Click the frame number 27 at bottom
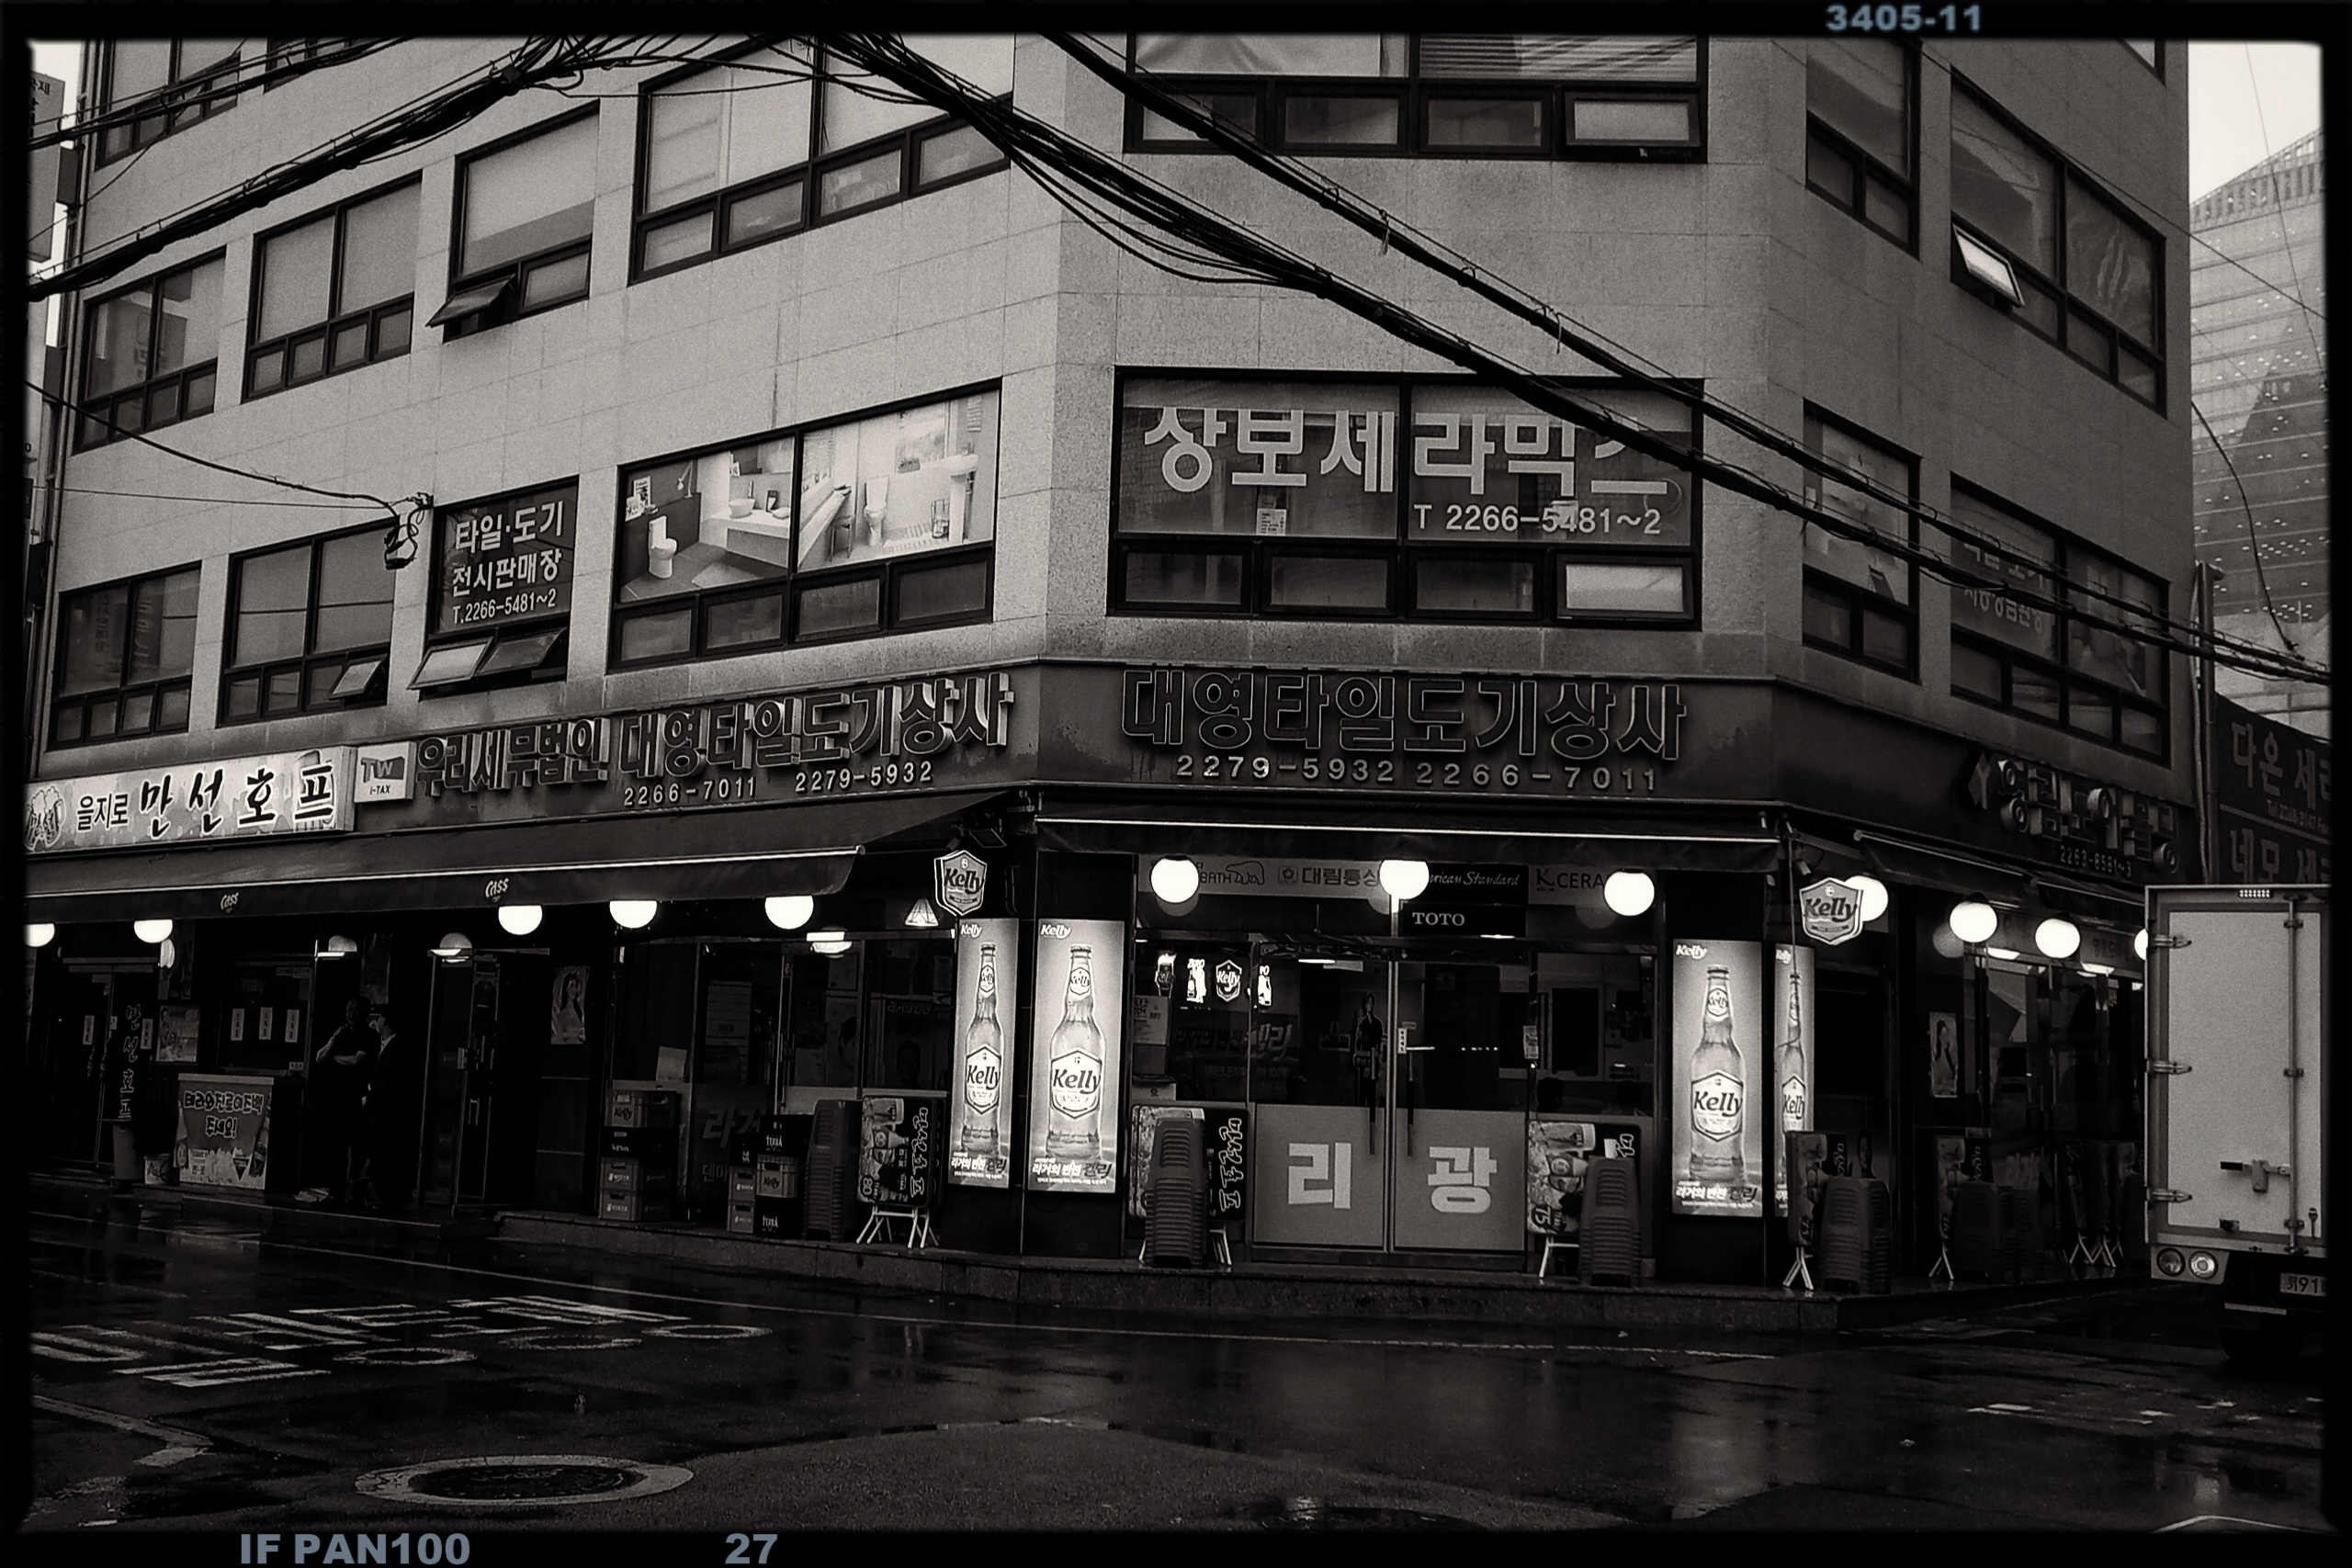Viewport: 2352px width, 1568px height. [750, 1548]
